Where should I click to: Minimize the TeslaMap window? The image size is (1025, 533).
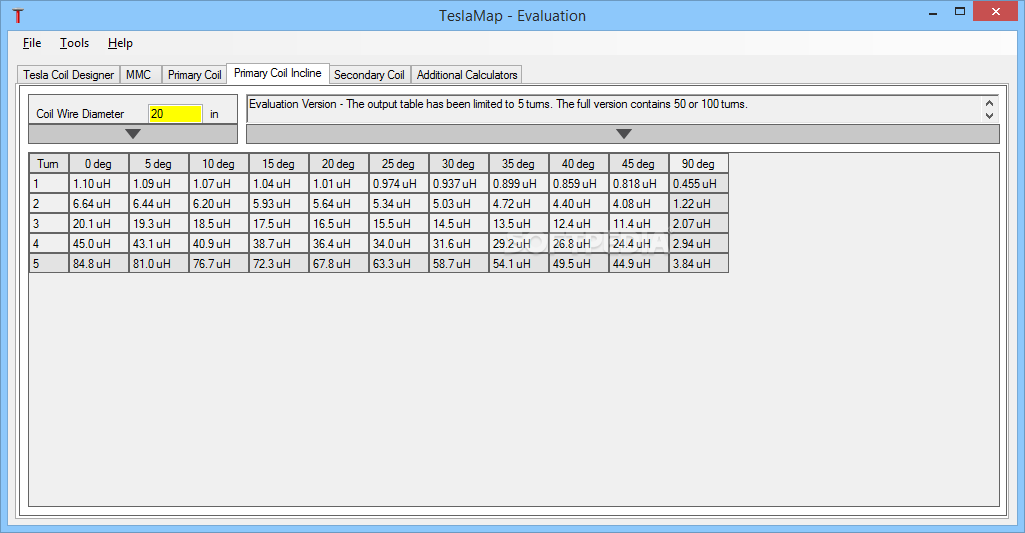[933, 12]
